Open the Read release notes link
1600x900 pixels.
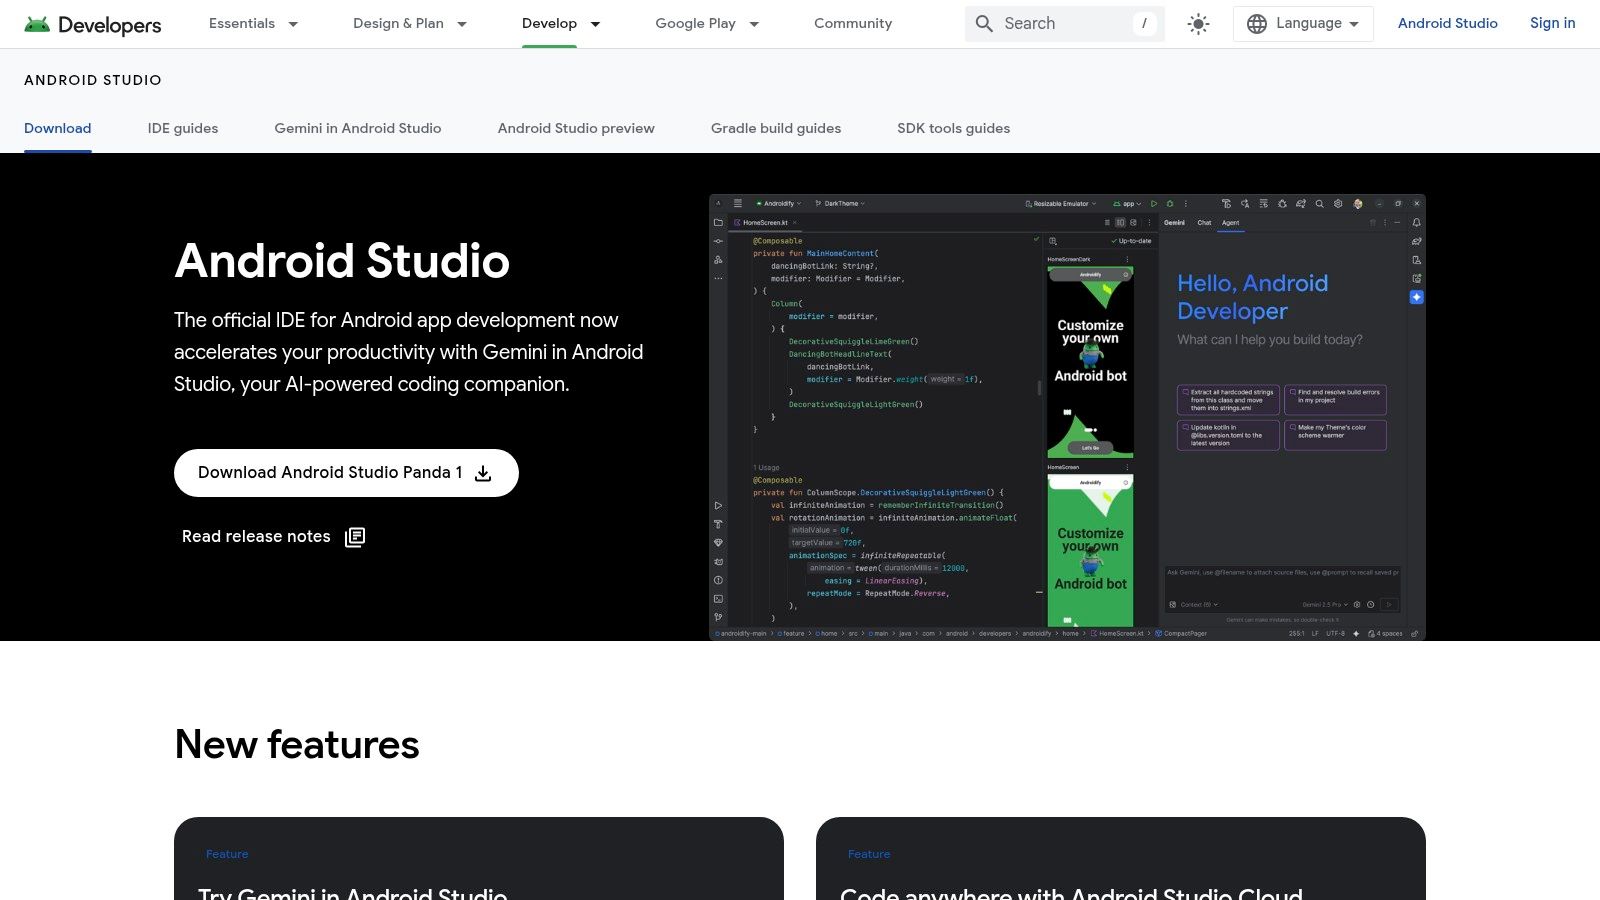[x=274, y=537]
